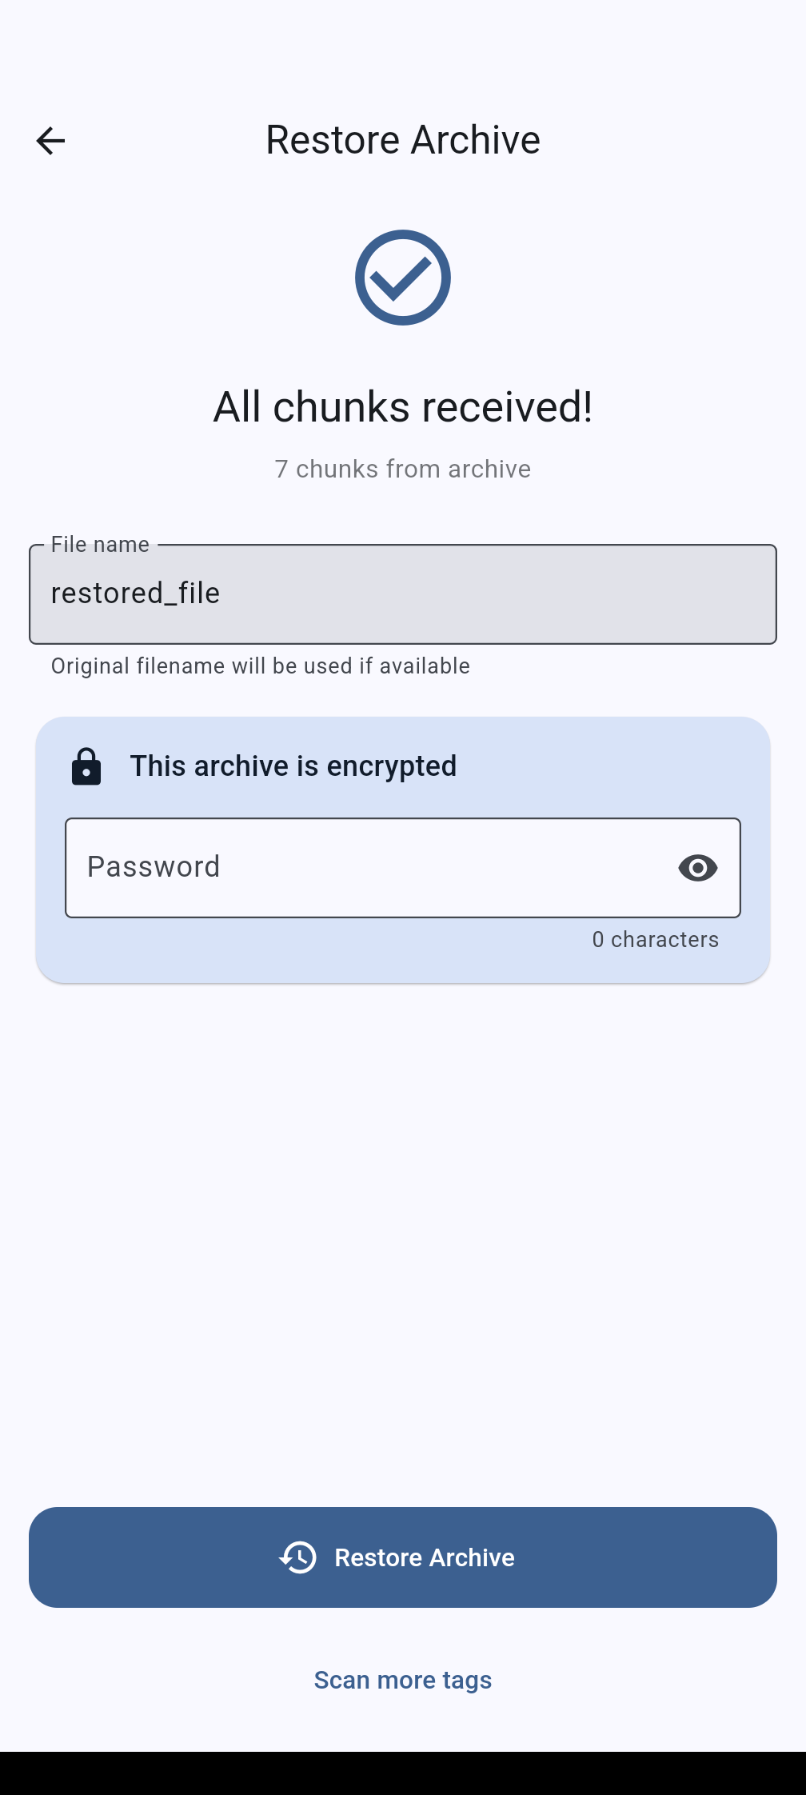Image resolution: width=806 pixels, height=1795 pixels.
Task: Click the Original filename helper text
Action: [x=260, y=666]
